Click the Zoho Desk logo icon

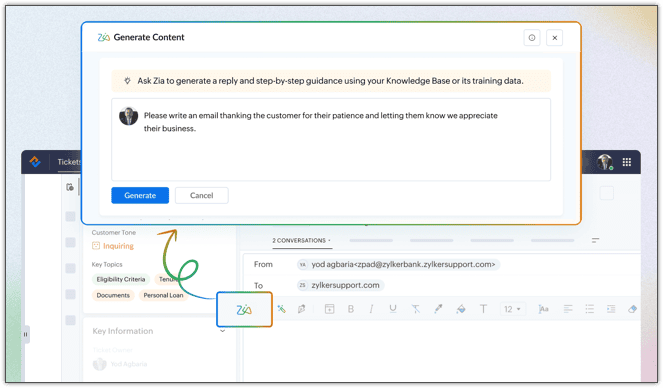35,161
